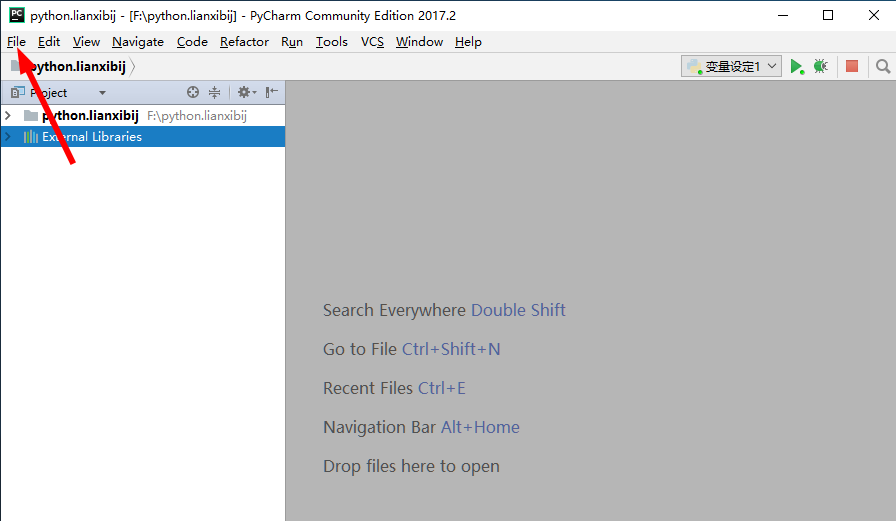
Task: Click the Project panel title icon
Action: pos(18,92)
